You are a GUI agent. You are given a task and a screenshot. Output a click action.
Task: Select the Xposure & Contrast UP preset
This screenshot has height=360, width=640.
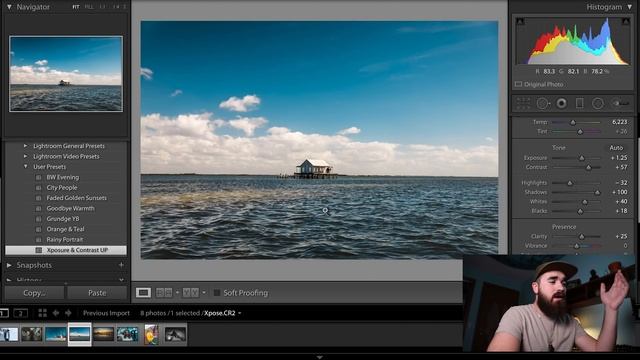pyautogui.click(x=66, y=250)
